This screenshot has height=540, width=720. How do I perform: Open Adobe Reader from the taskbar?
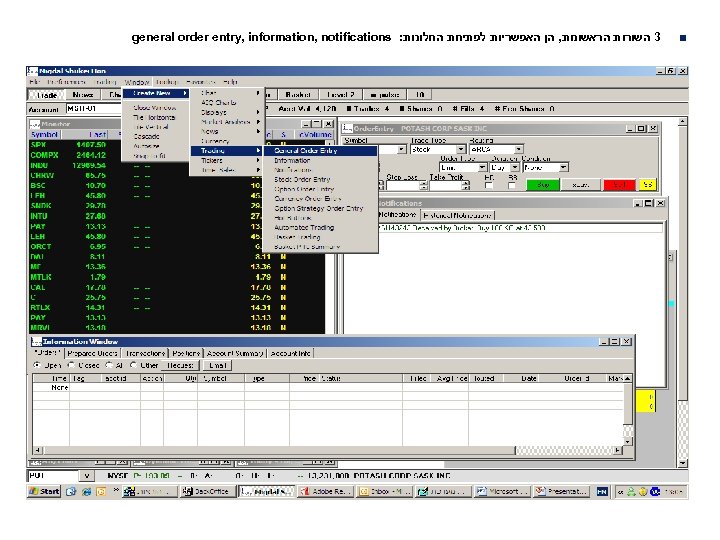click(326, 491)
